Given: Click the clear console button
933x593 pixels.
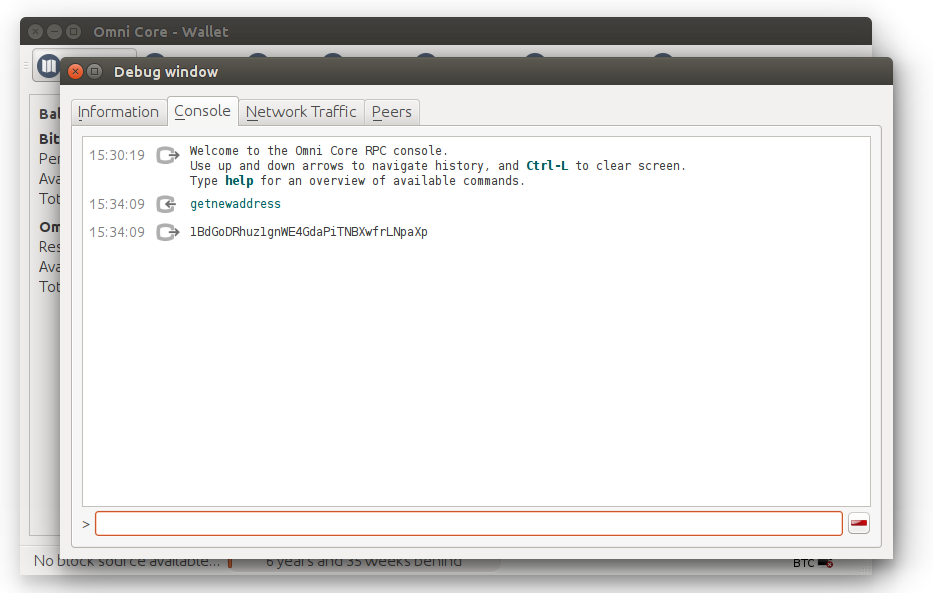Looking at the screenshot, I should click(x=858, y=523).
